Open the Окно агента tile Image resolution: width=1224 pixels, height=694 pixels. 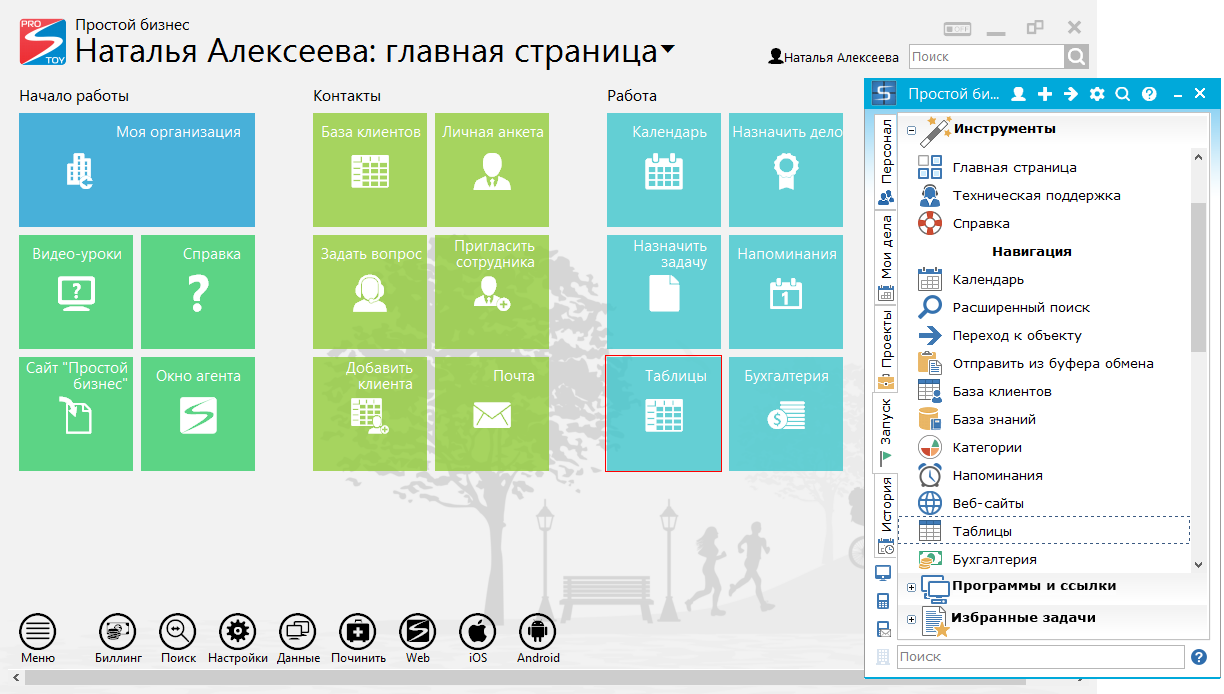[198, 414]
